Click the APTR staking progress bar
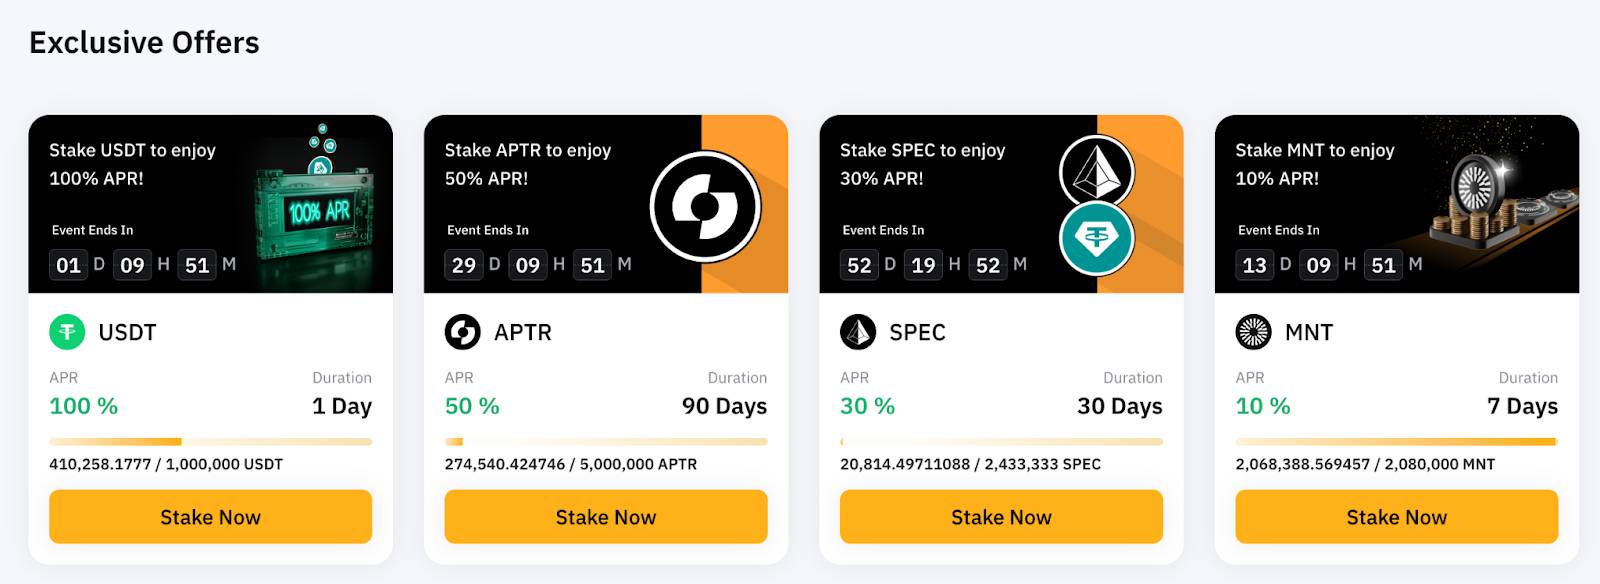This screenshot has width=1600, height=584. pyautogui.click(x=606, y=441)
